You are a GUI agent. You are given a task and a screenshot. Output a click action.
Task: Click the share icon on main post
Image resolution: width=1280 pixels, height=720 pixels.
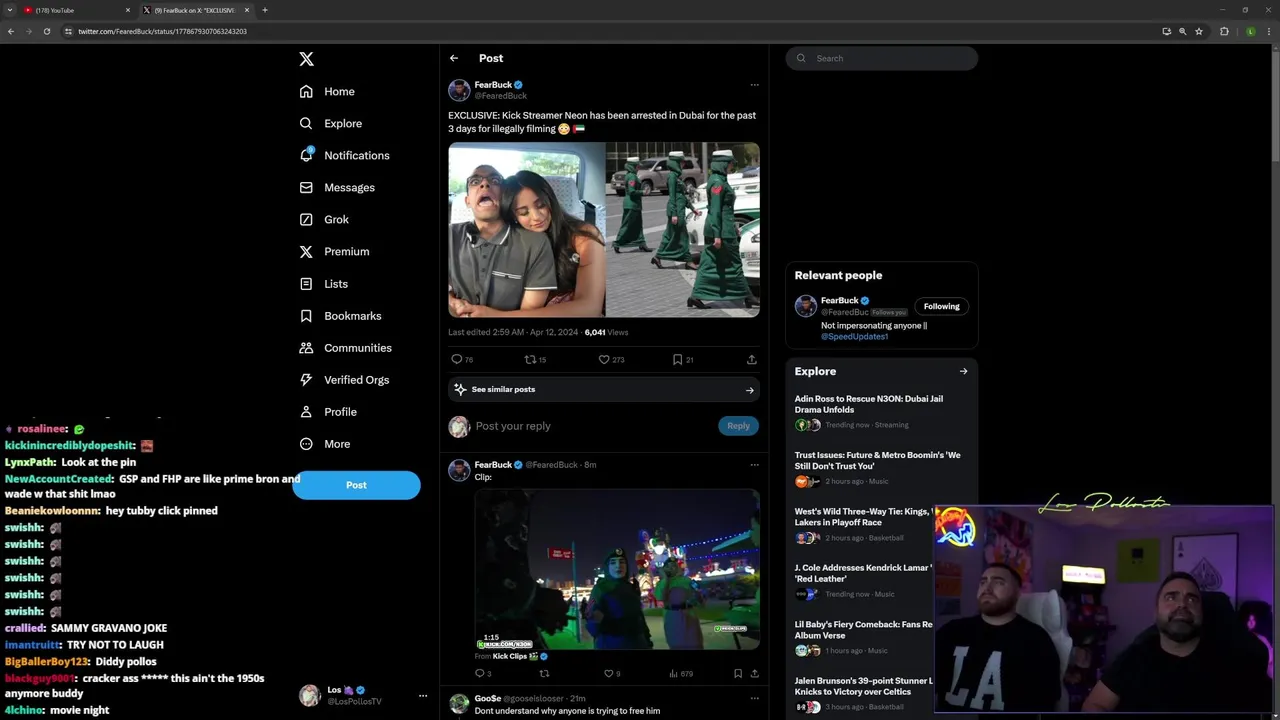(752, 359)
